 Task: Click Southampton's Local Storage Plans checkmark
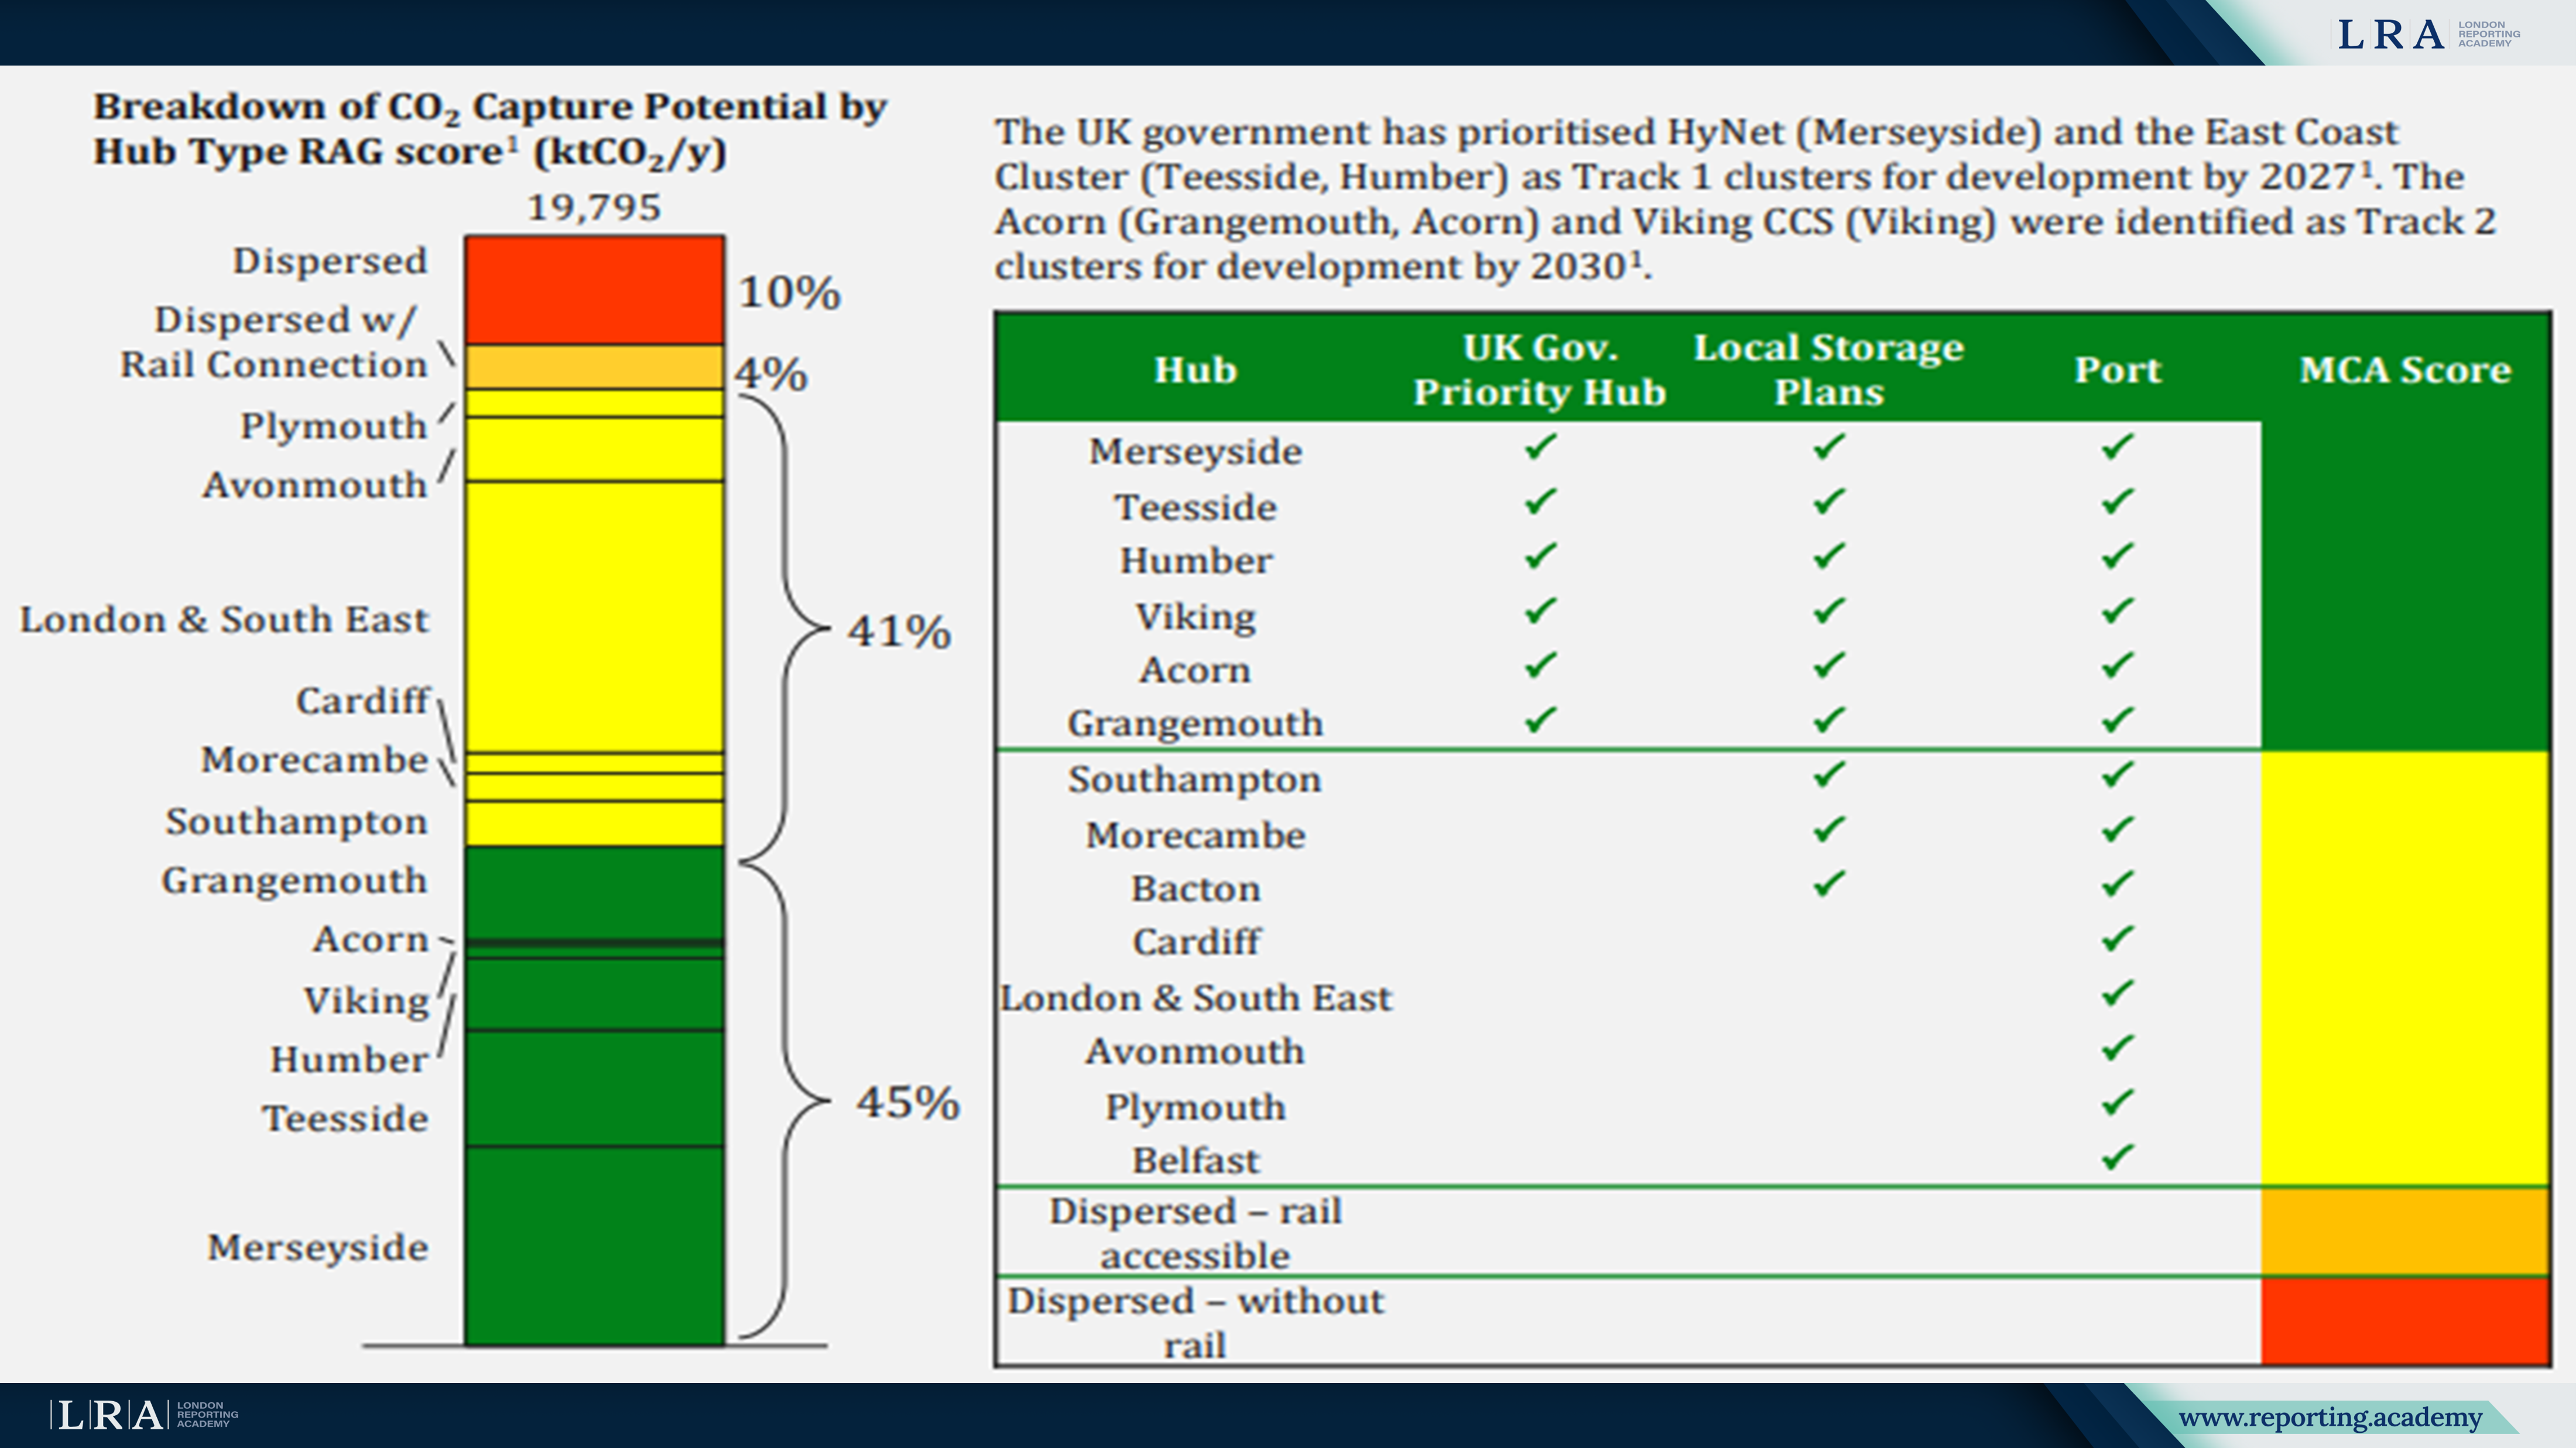(1829, 774)
